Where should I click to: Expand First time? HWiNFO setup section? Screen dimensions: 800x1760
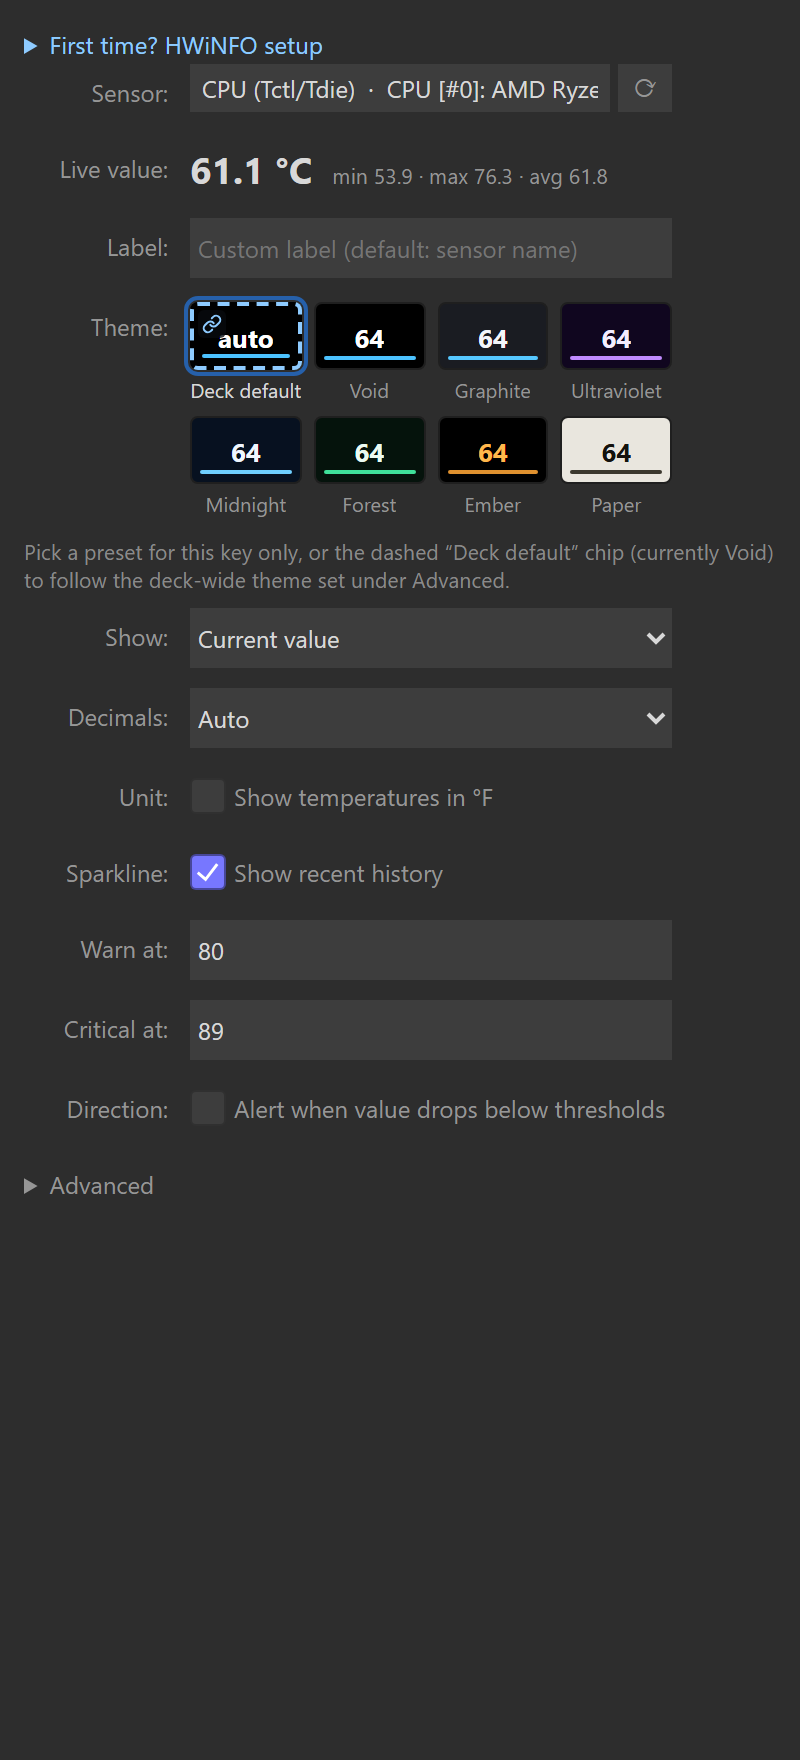click(172, 46)
